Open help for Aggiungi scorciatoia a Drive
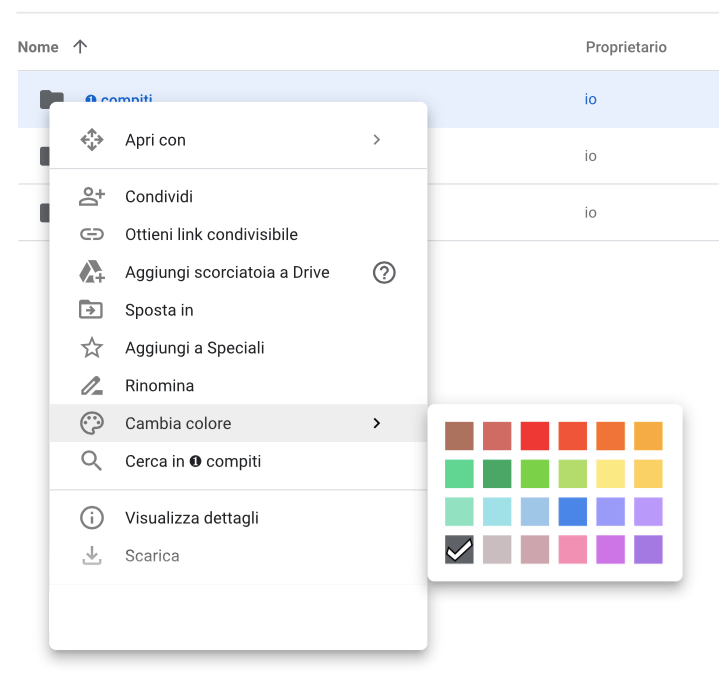The height and width of the screenshot is (680, 719). click(x=384, y=272)
